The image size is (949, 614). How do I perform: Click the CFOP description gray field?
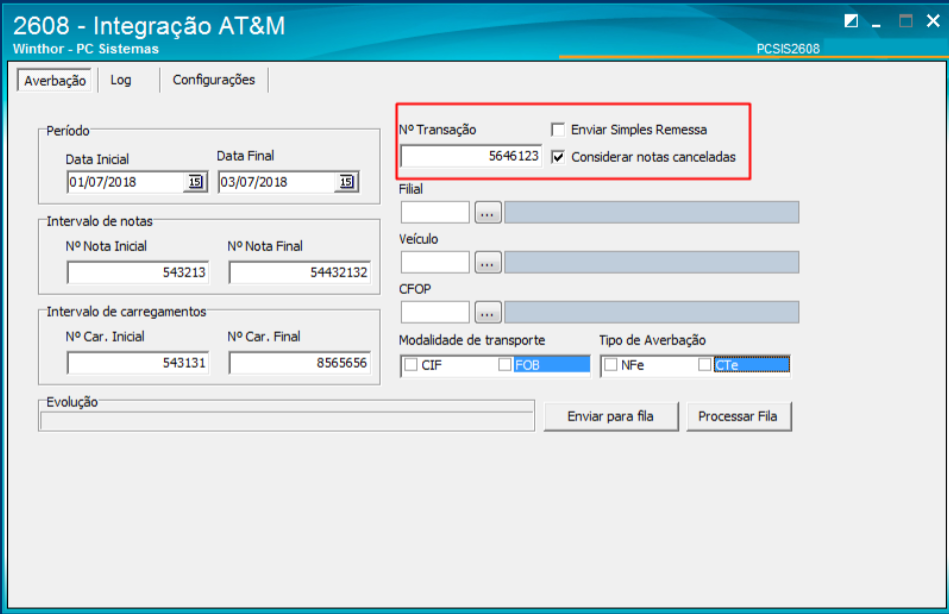(x=651, y=312)
